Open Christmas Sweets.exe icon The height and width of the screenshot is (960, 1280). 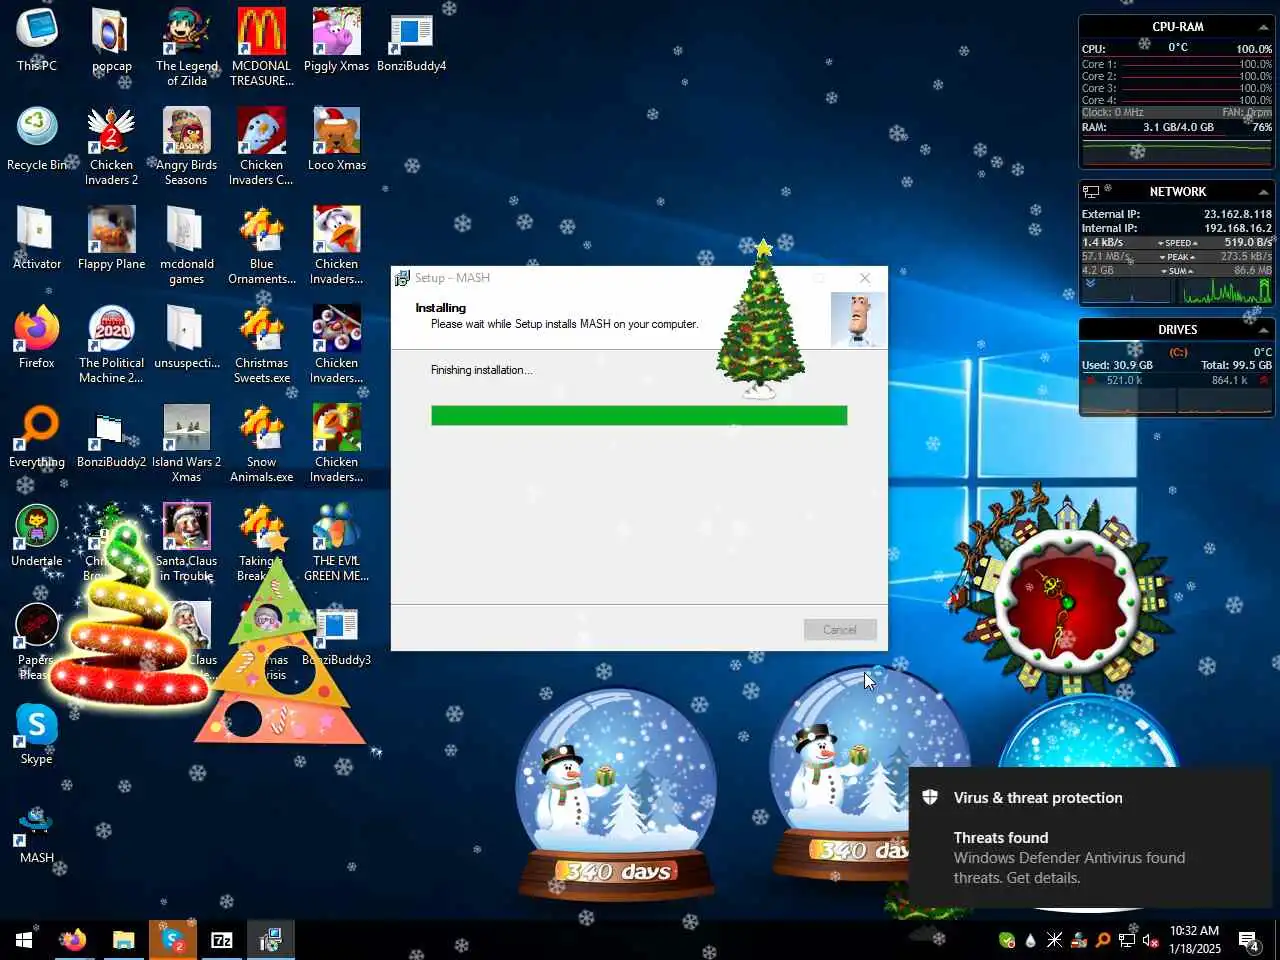[x=261, y=344]
